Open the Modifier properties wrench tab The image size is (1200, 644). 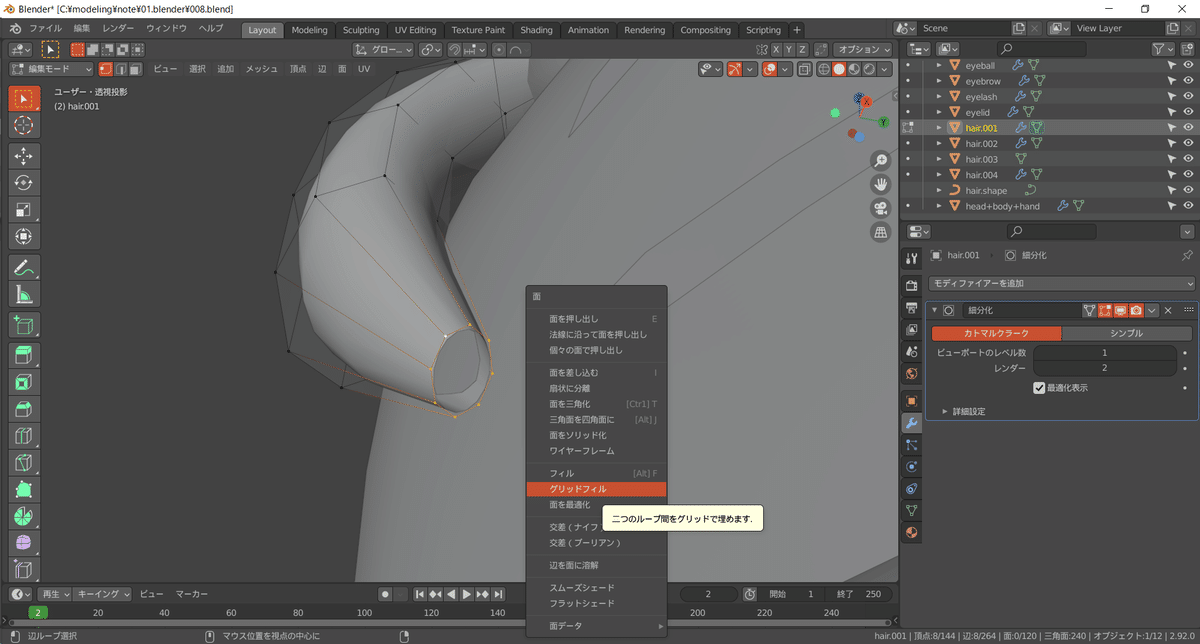pyautogui.click(x=911, y=423)
